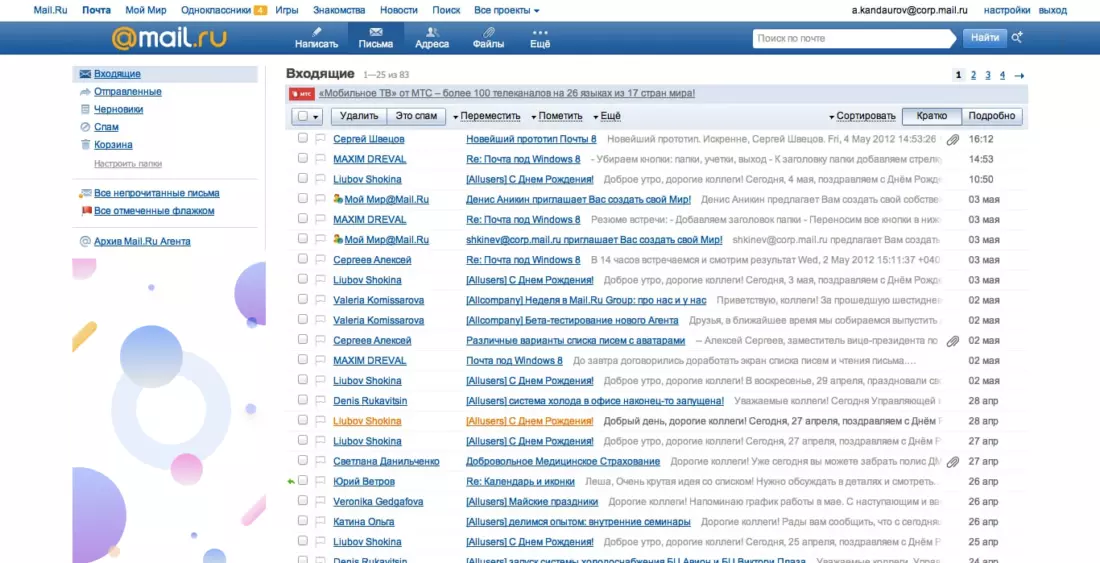This screenshot has width=1100, height=563.
Task: Tick checkbox for Неделя в Mail.Ru Group message
Action: (303, 299)
